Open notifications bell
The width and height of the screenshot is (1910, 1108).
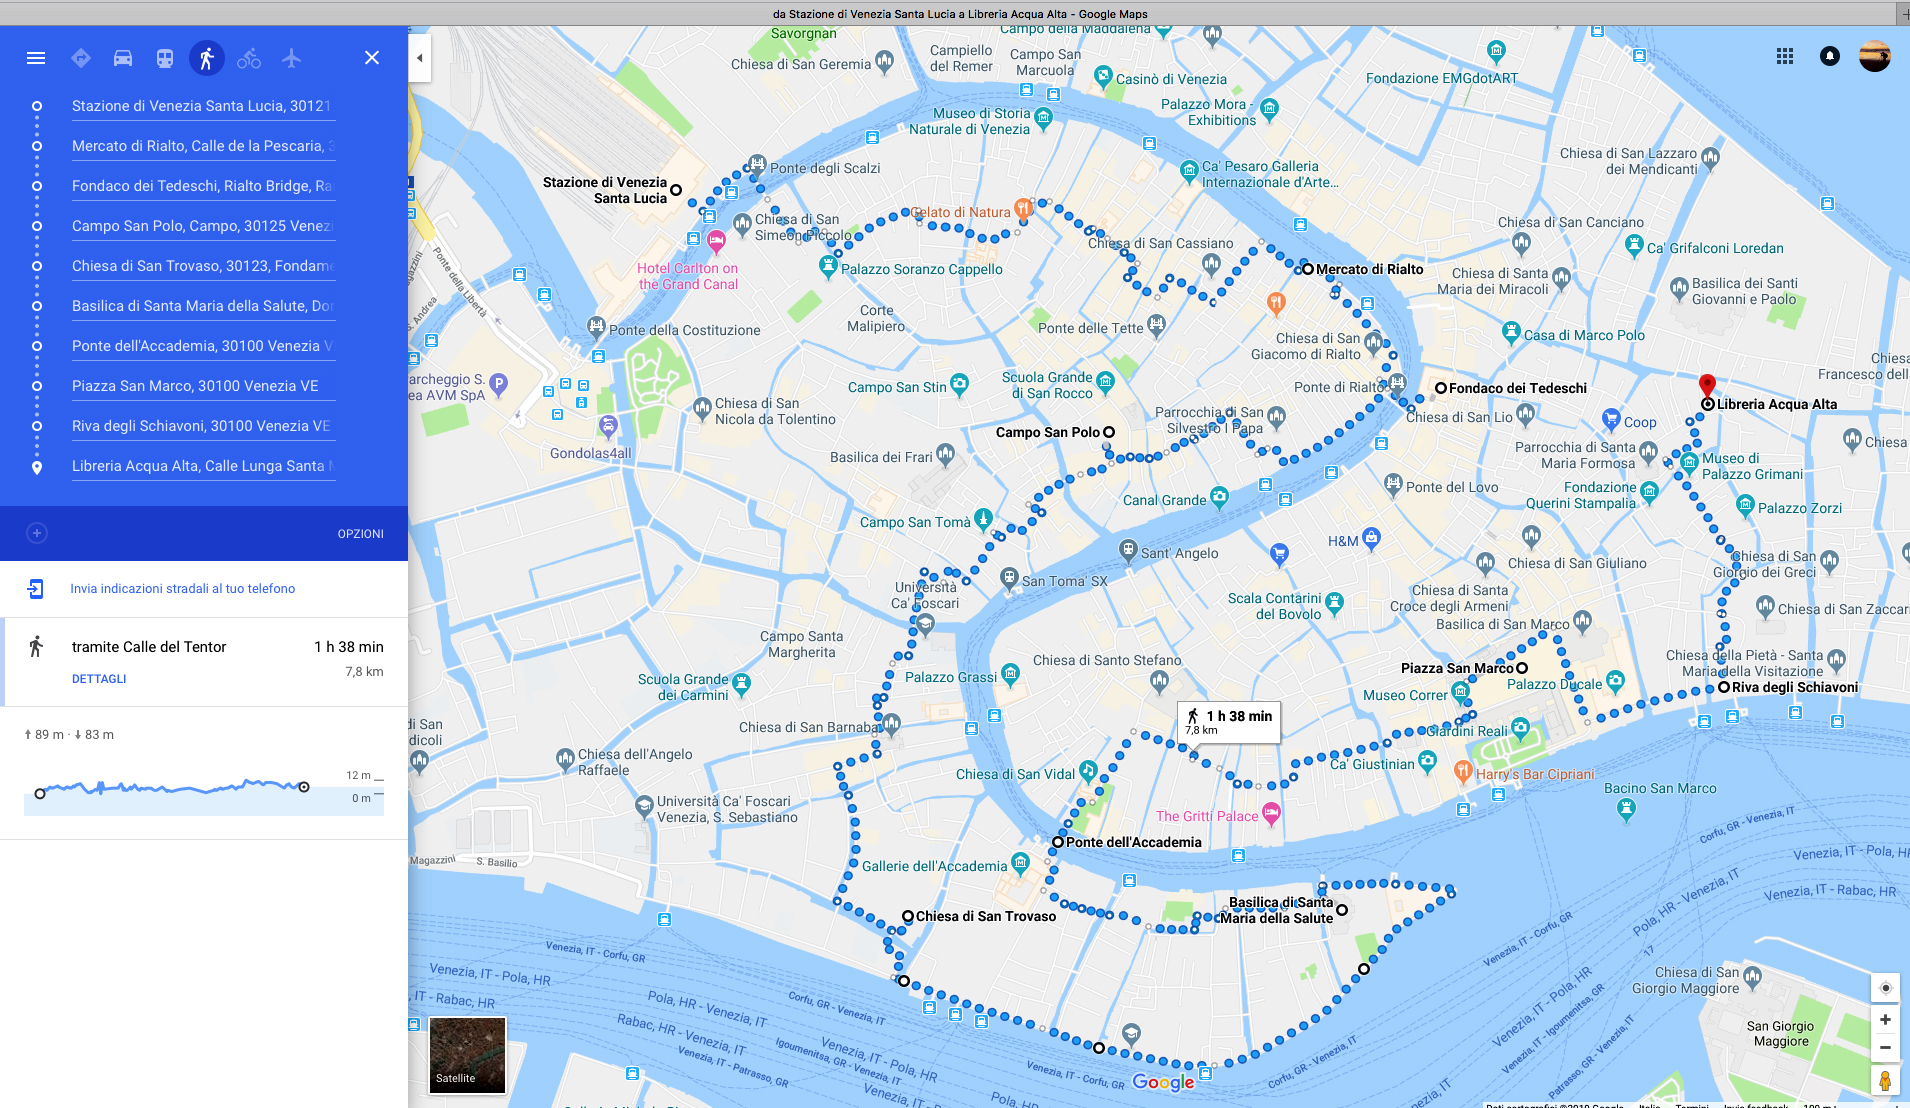point(1830,56)
